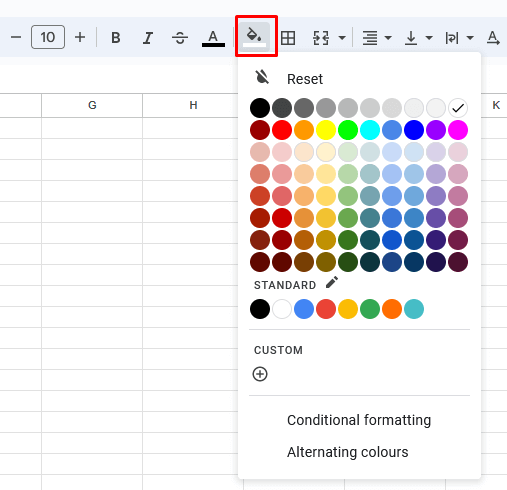Open the borders grid icon

point(288,38)
